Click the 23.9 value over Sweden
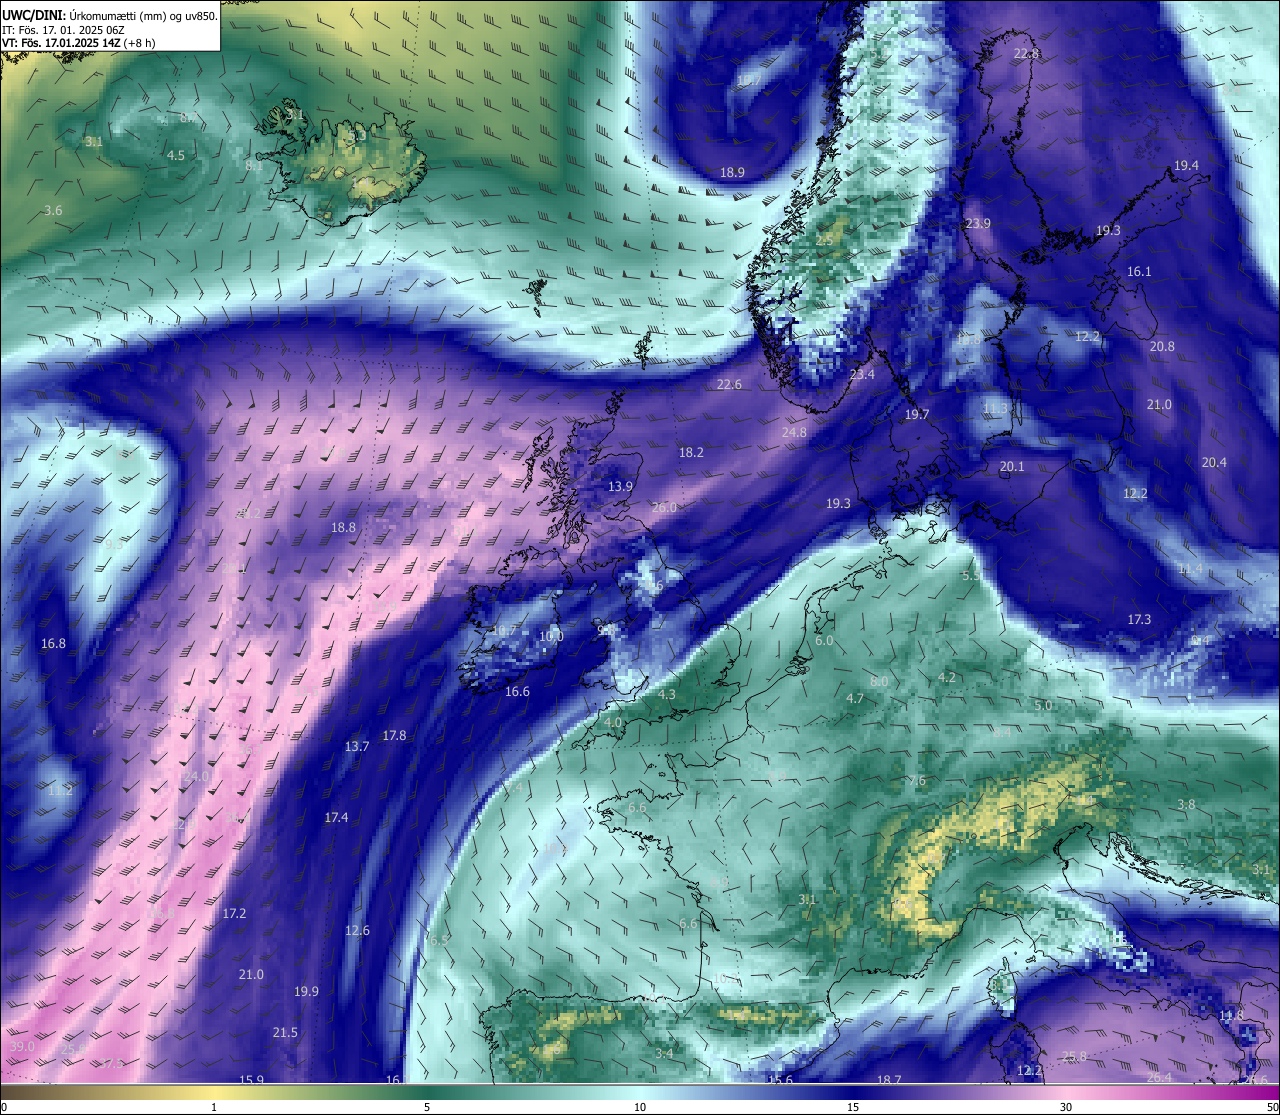 [978, 224]
